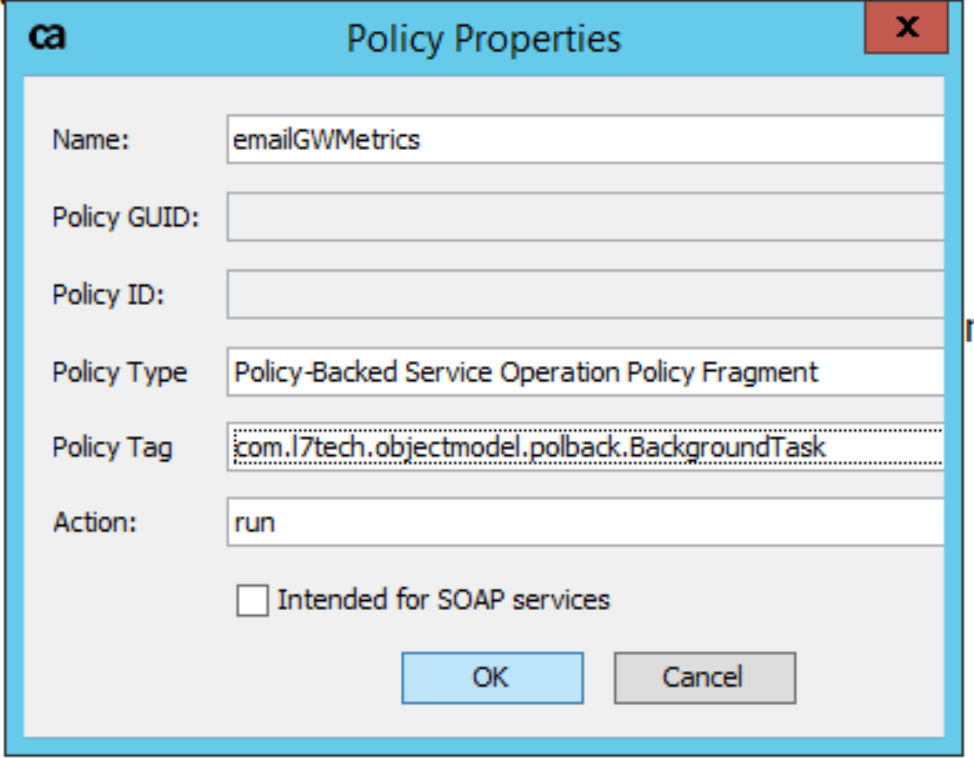Click the "Policy ID:" label
The width and height of the screenshot is (974, 758).
pyautogui.click(x=108, y=296)
